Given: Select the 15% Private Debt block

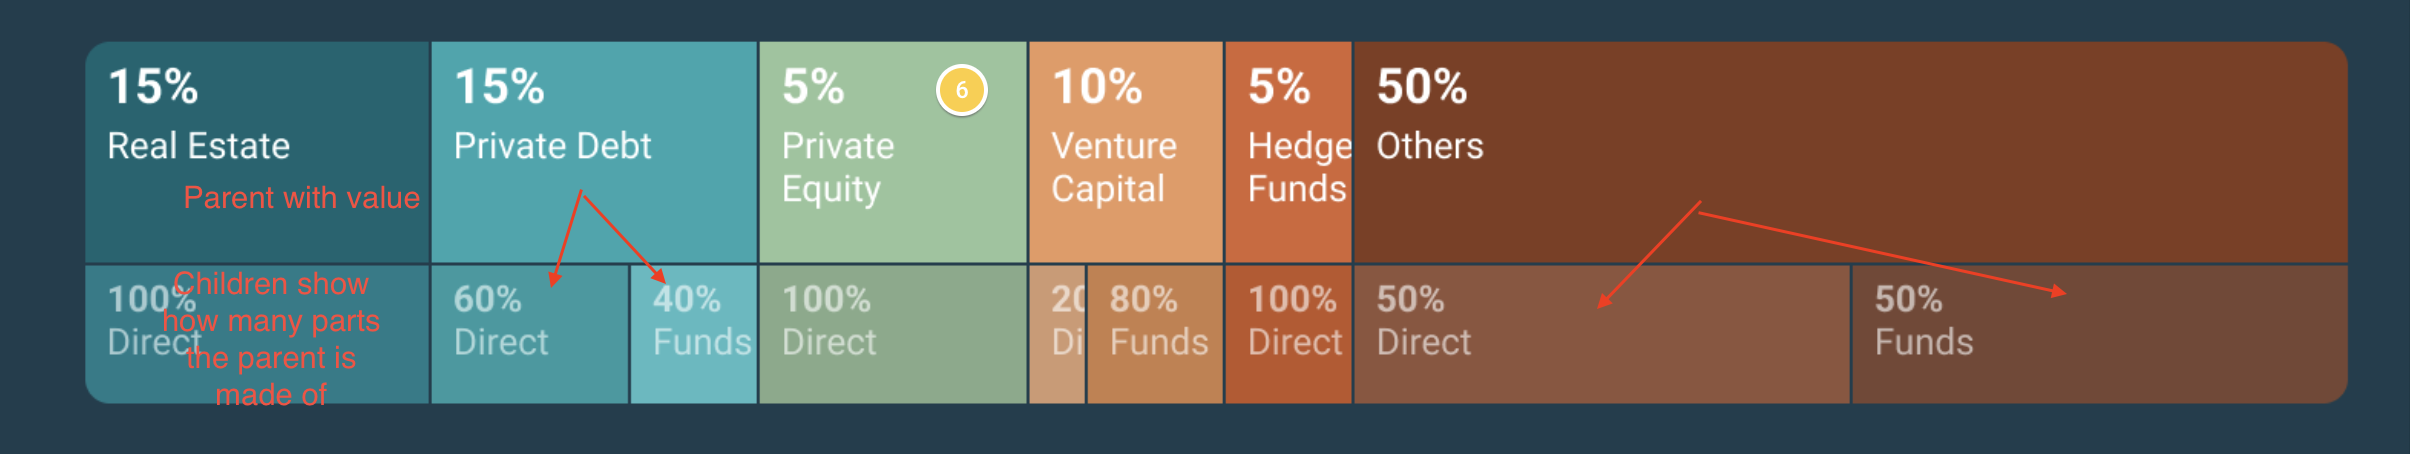Looking at the screenshot, I should 594,152.
